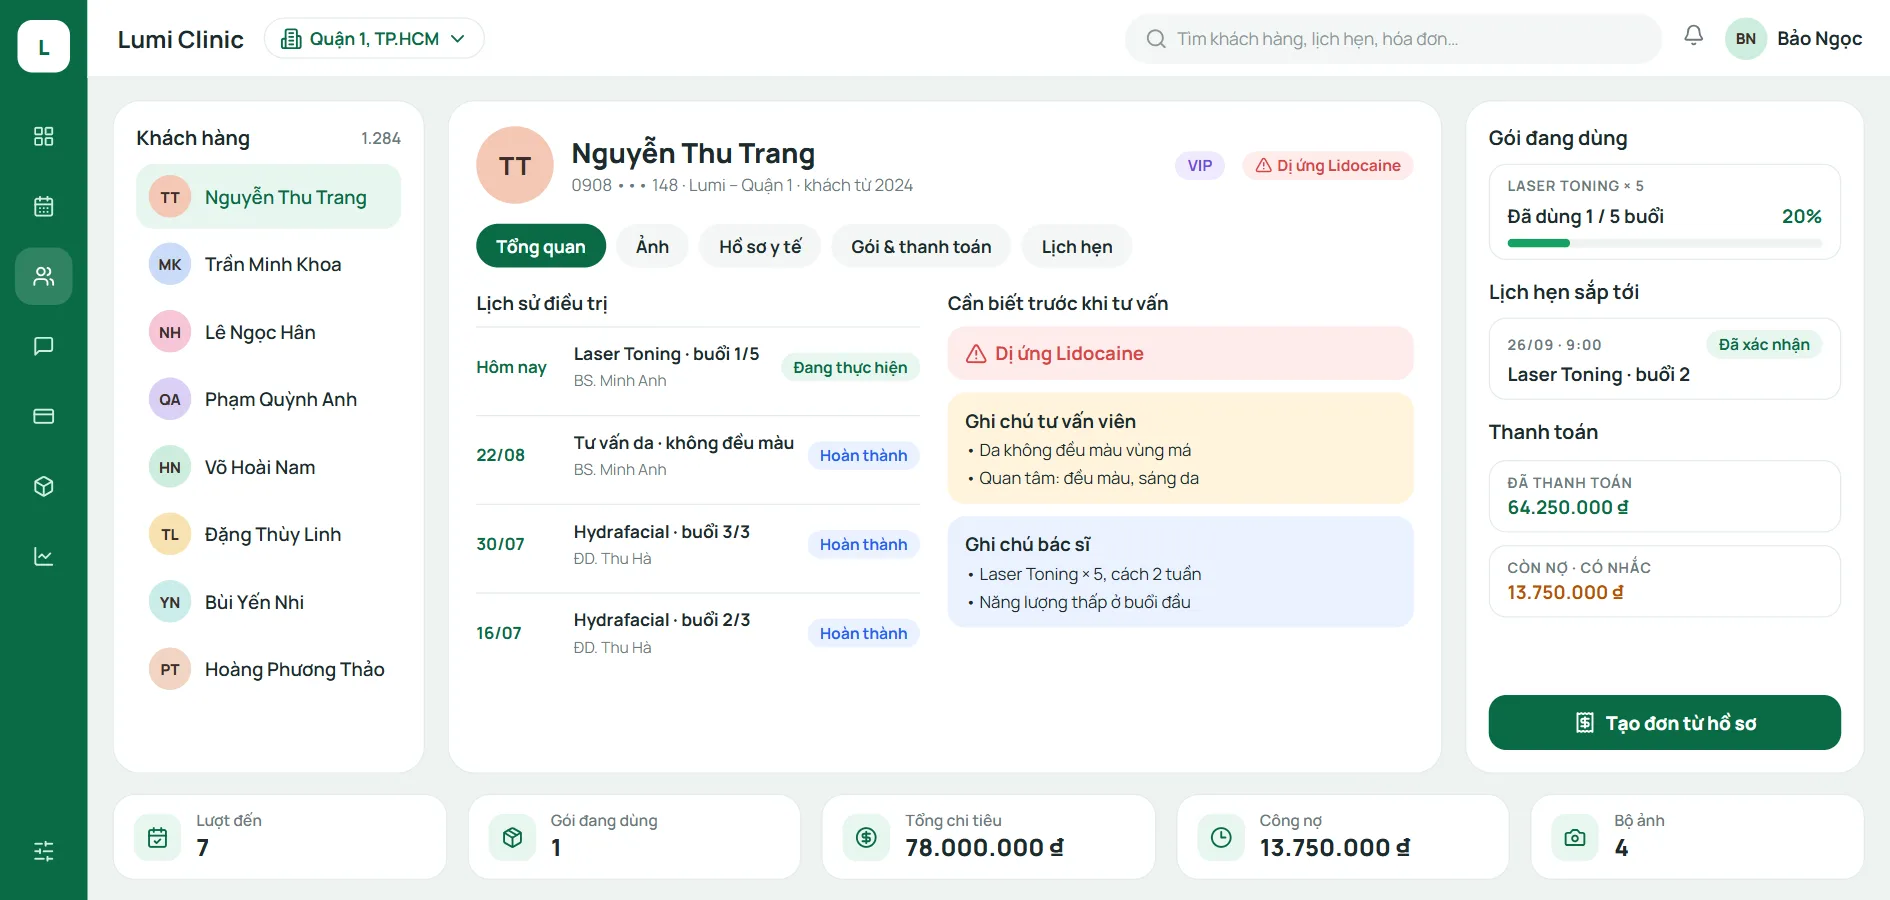Image resolution: width=1890 pixels, height=900 pixels.
Task: Open the dashboard grid icon in sidebar
Action: pyautogui.click(x=43, y=136)
